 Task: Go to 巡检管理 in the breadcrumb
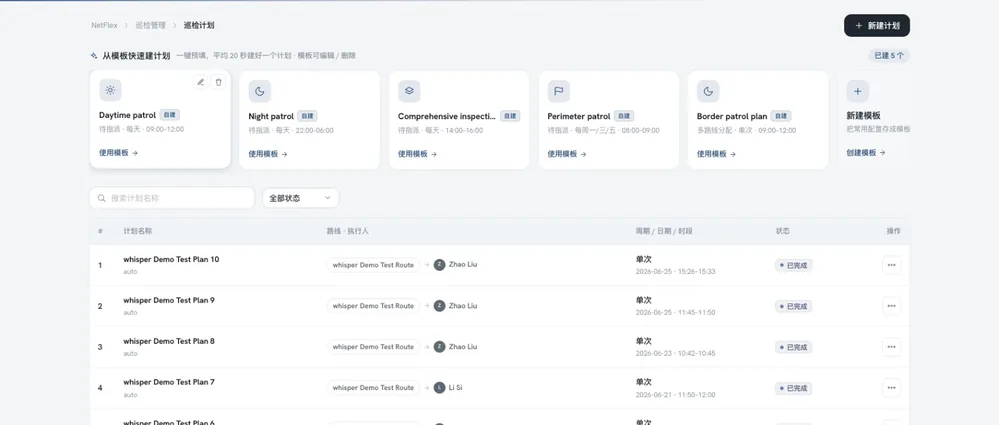pos(150,25)
